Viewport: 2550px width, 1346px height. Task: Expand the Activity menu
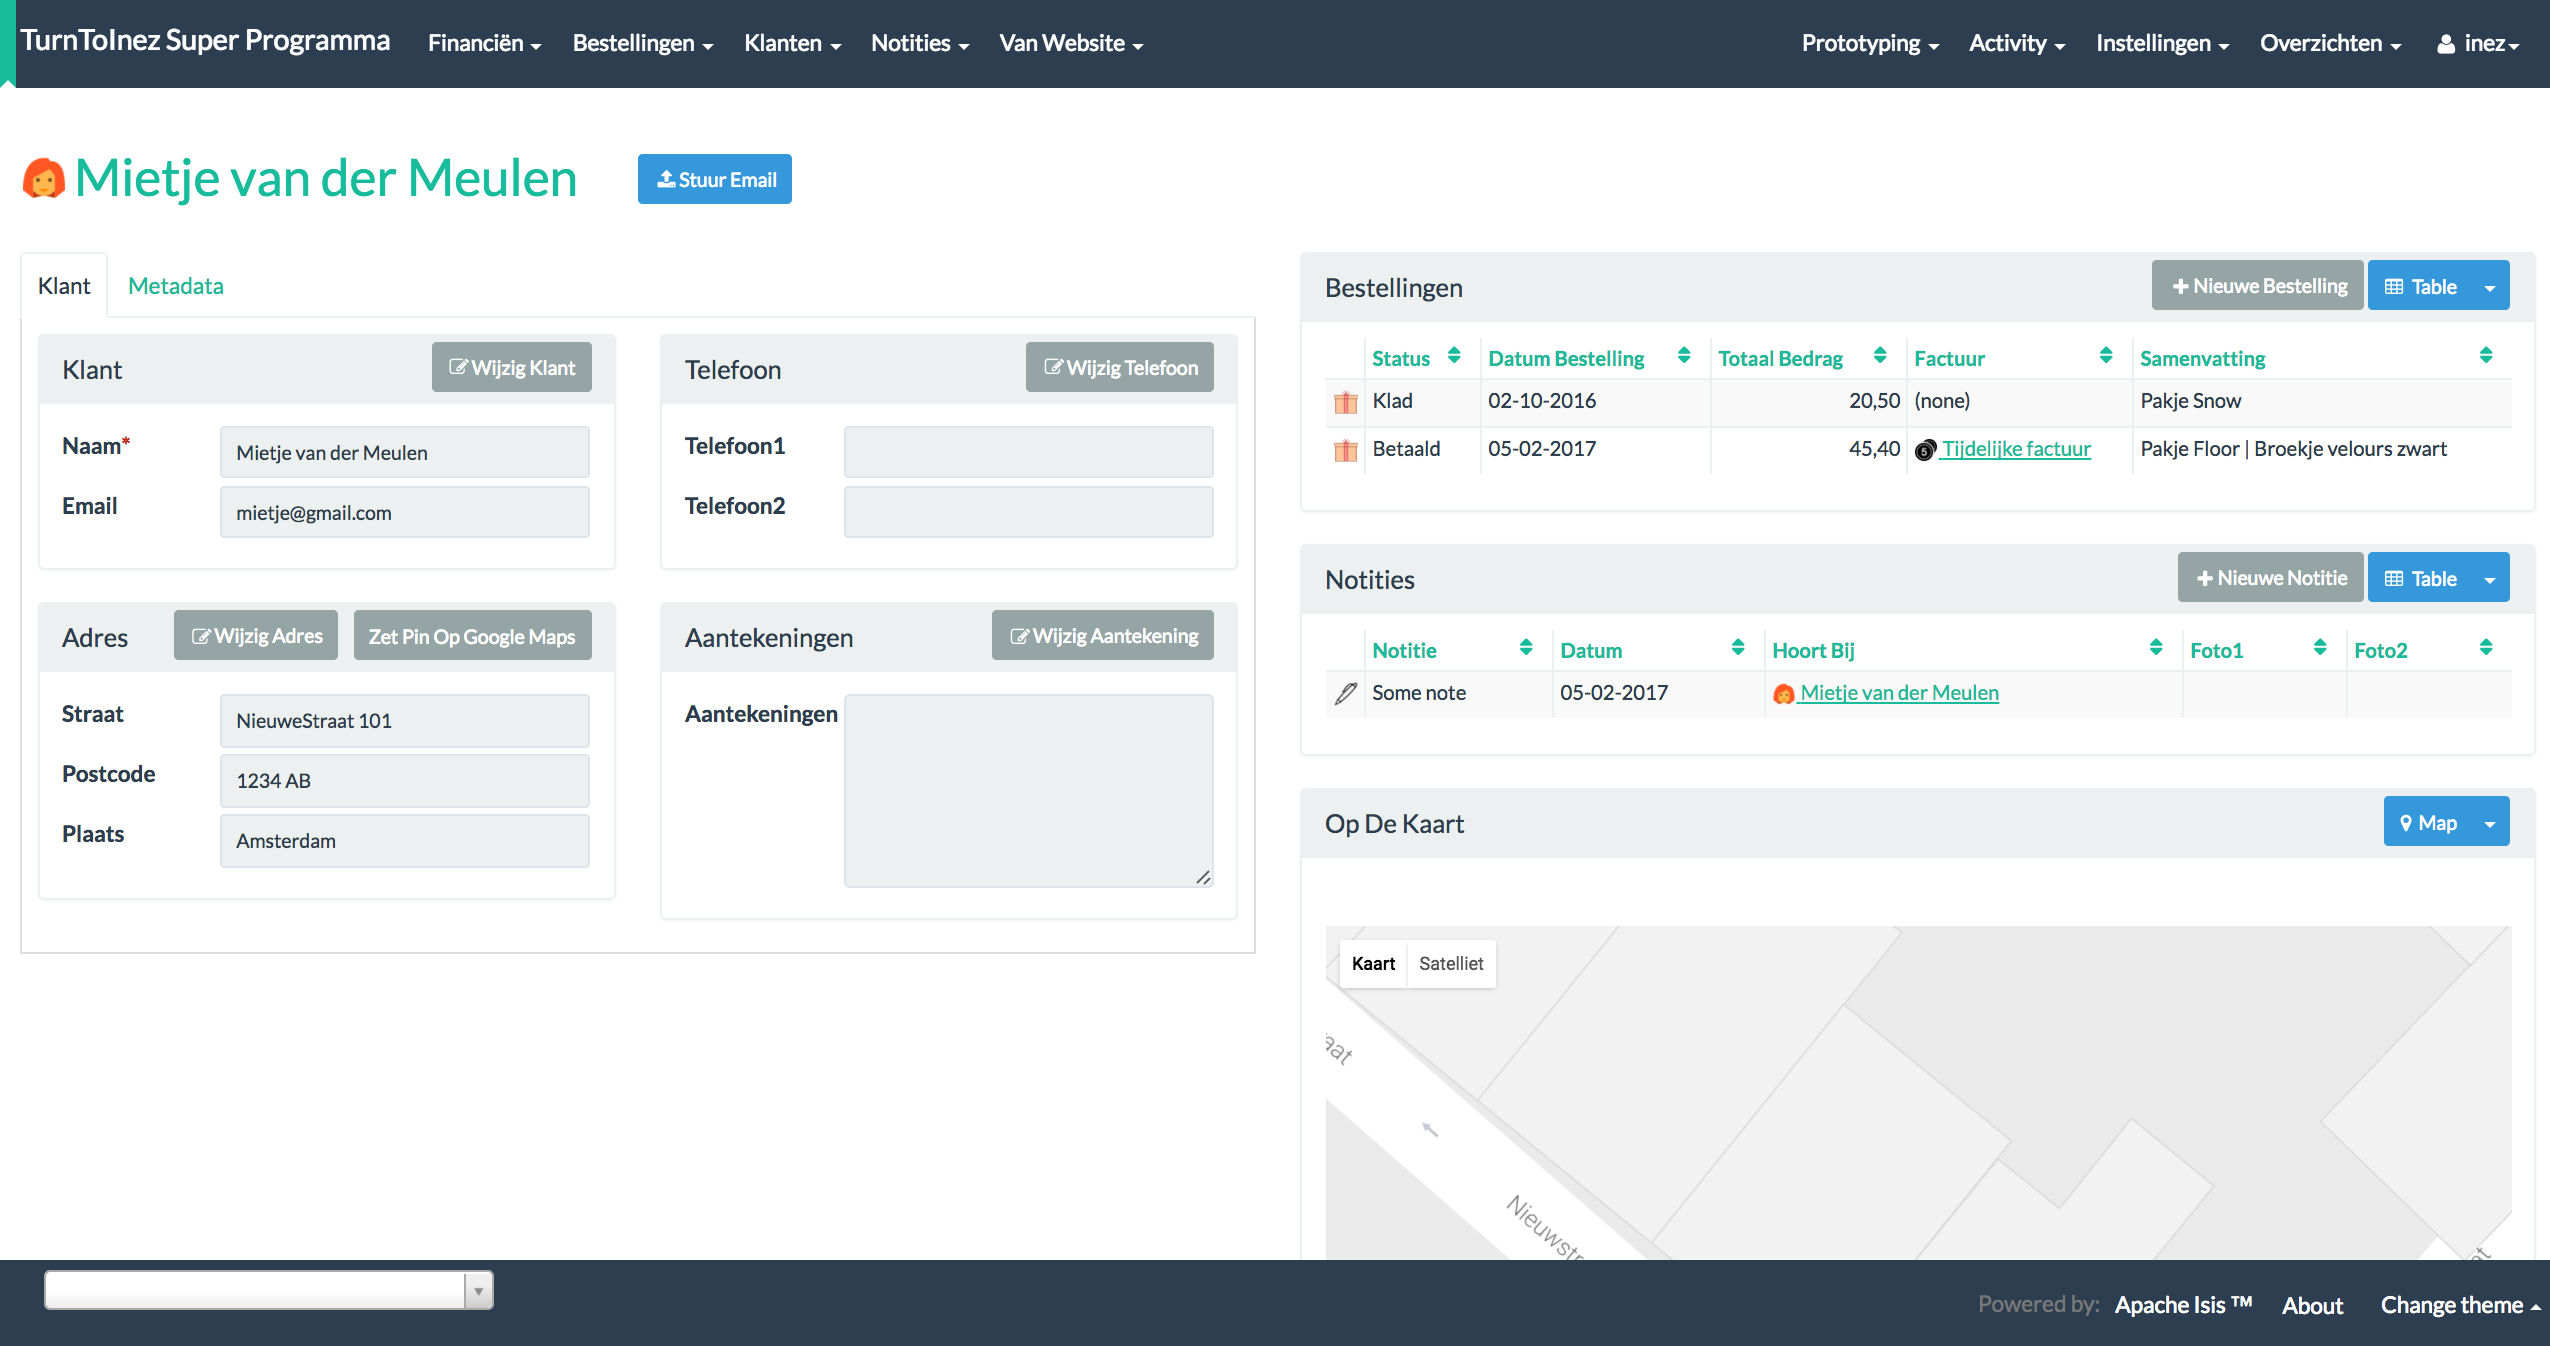2017,43
